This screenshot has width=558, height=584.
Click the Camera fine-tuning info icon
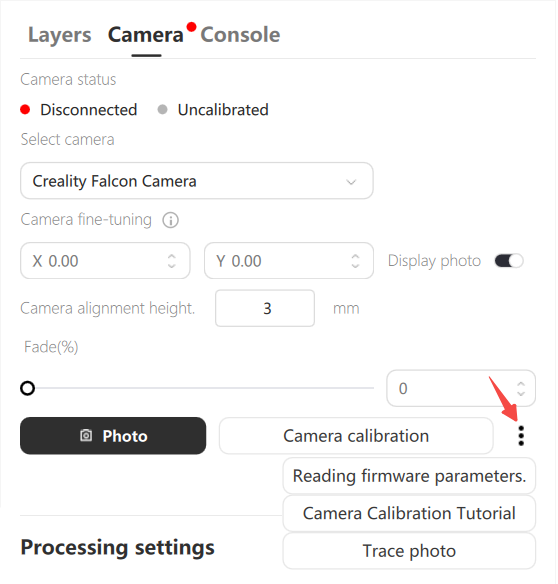(171, 220)
